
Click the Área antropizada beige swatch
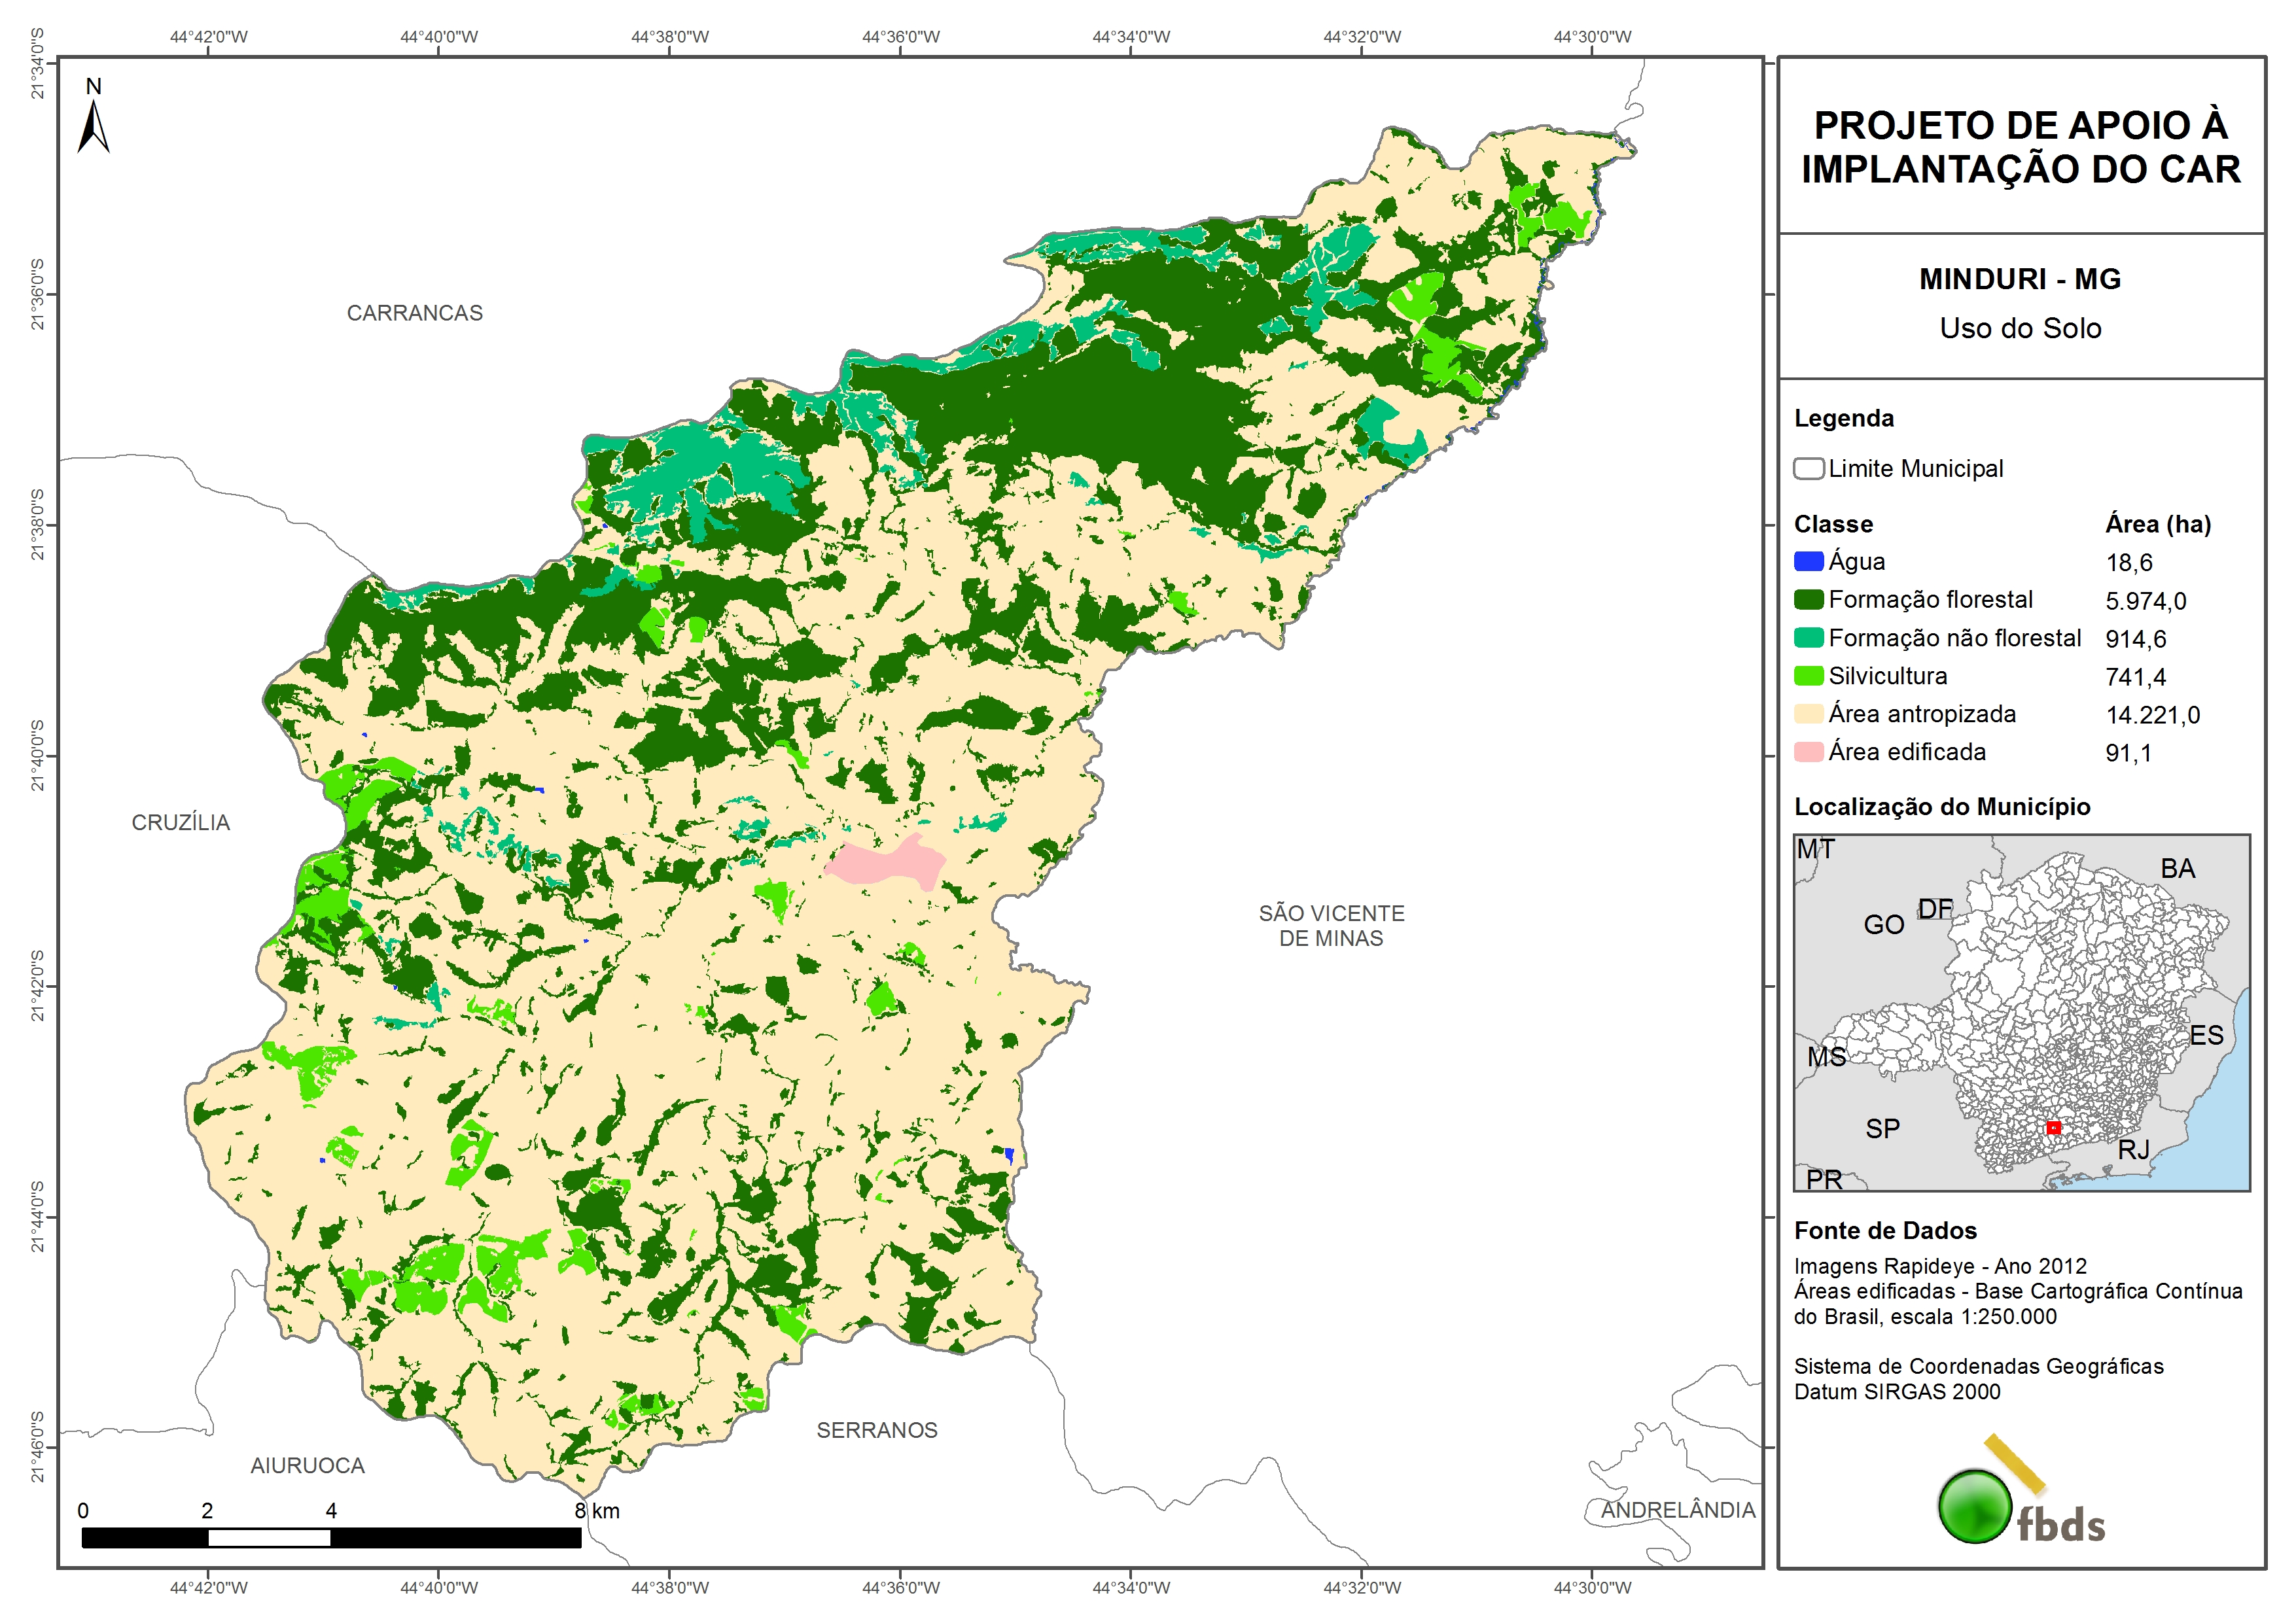click(1808, 713)
